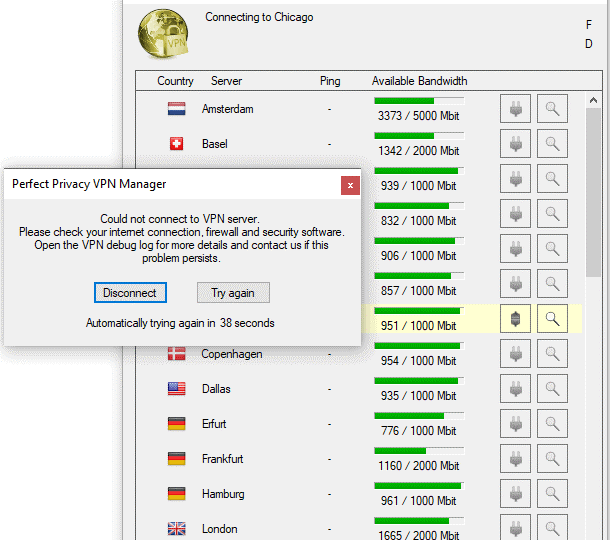
Task: Click the magnifier icon in Erfurt row
Action: (552, 424)
